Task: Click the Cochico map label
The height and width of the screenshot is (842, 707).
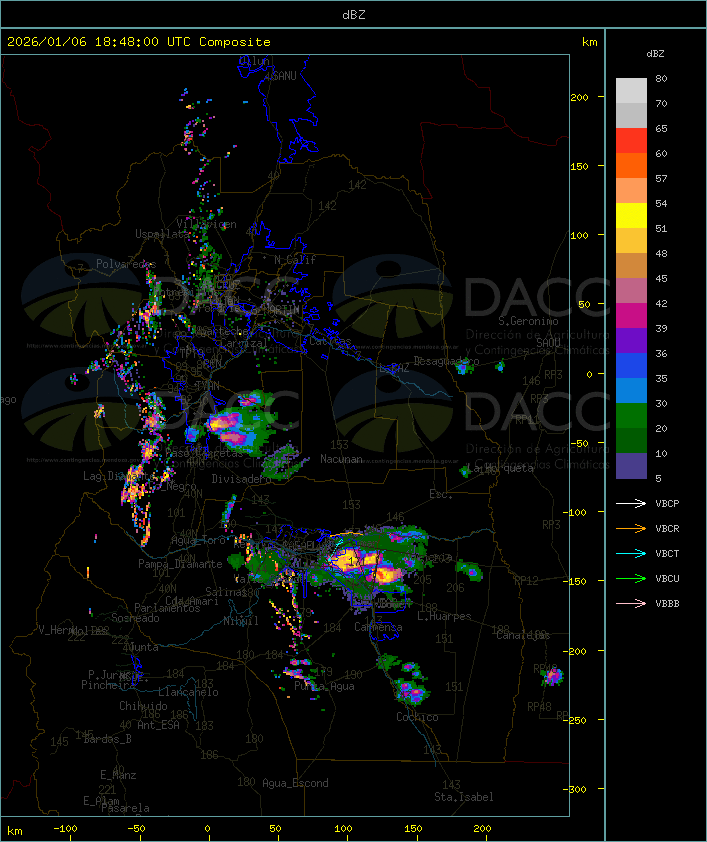Action: point(417,717)
